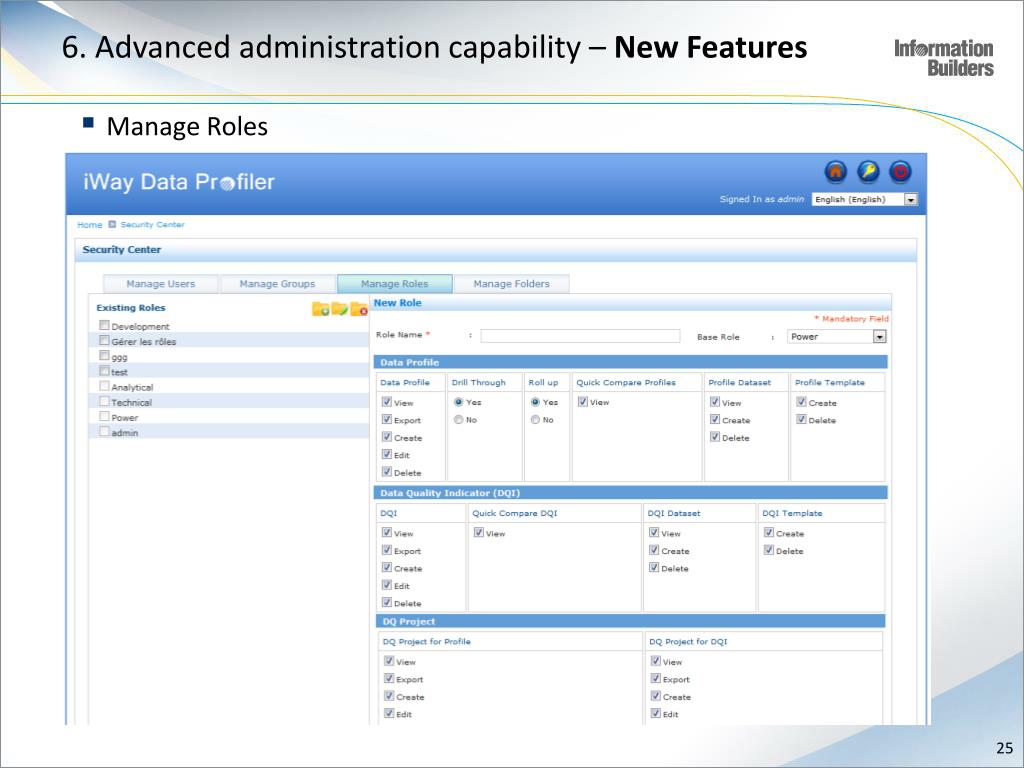Uncheck View in the DQI column
The width and height of the screenshot is (1024, 768).
[x=387, y=532]
